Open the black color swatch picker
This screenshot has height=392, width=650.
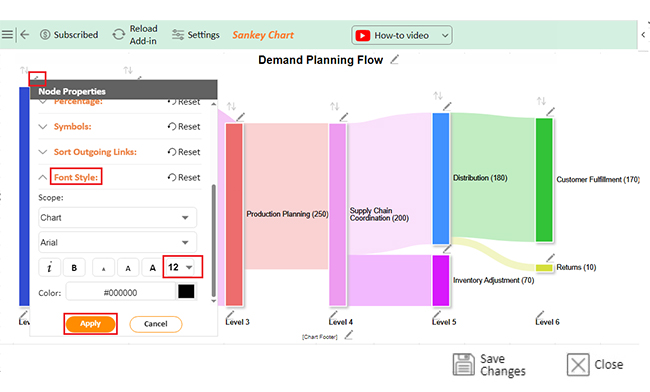(x=186, y=291)
